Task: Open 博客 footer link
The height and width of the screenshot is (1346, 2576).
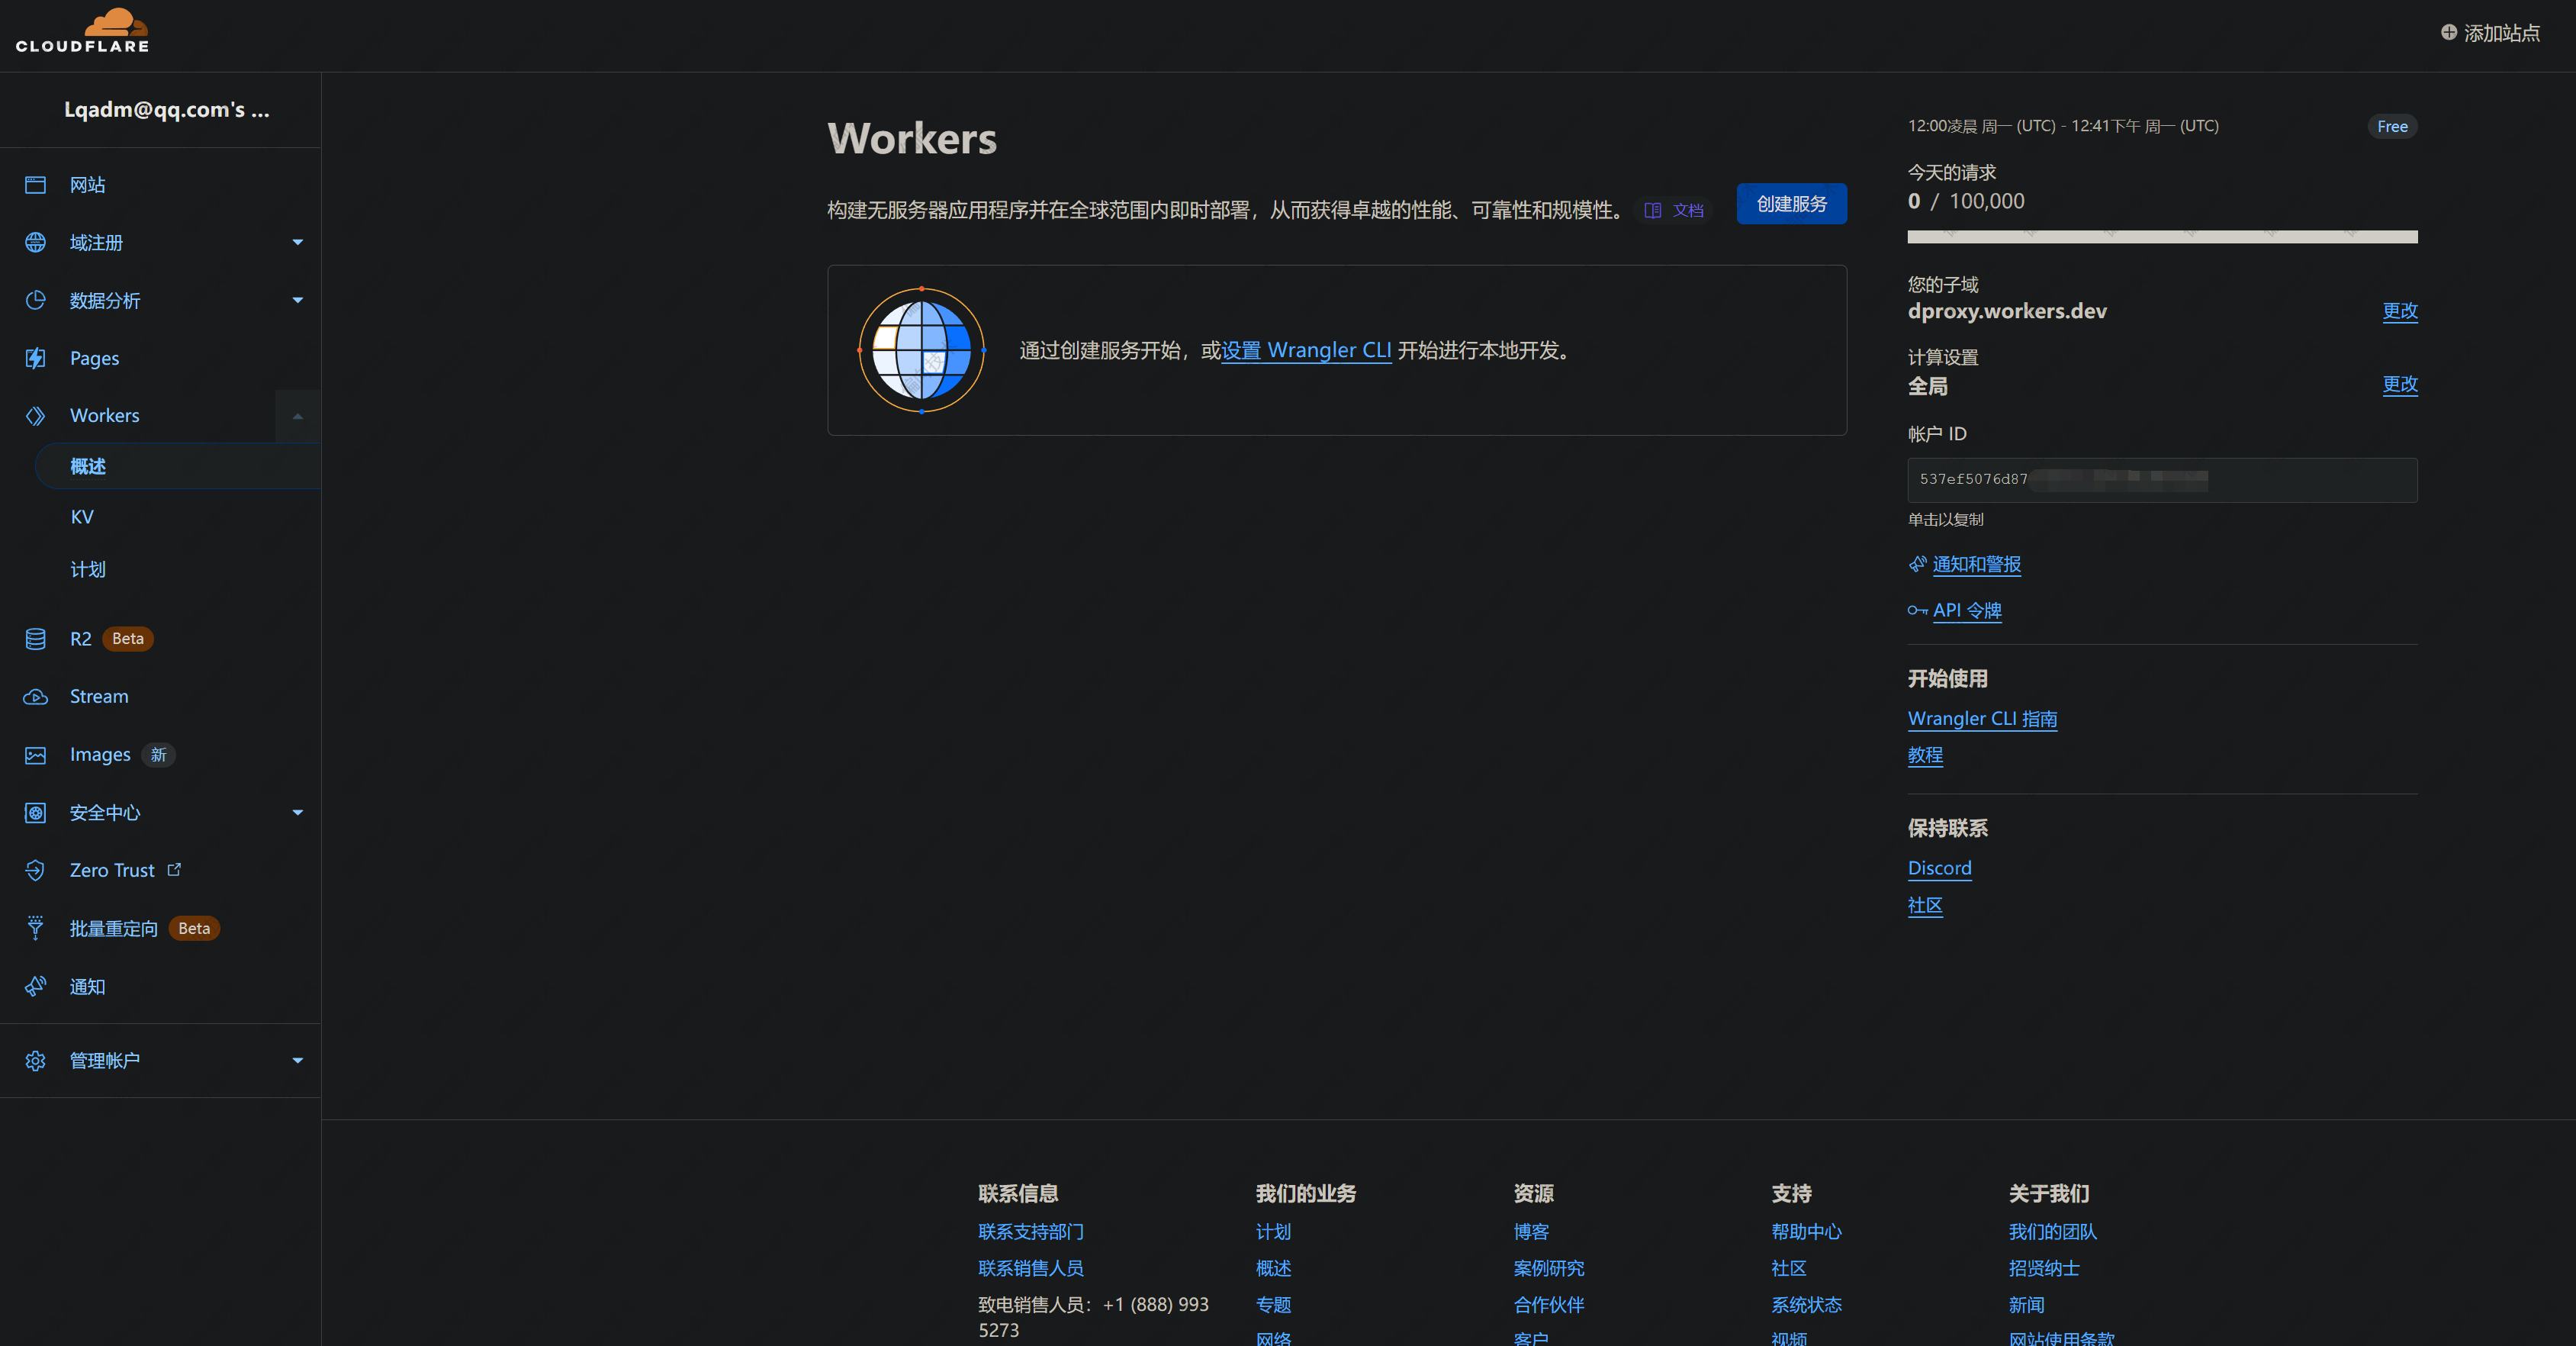Action: click(1531, 1232)
